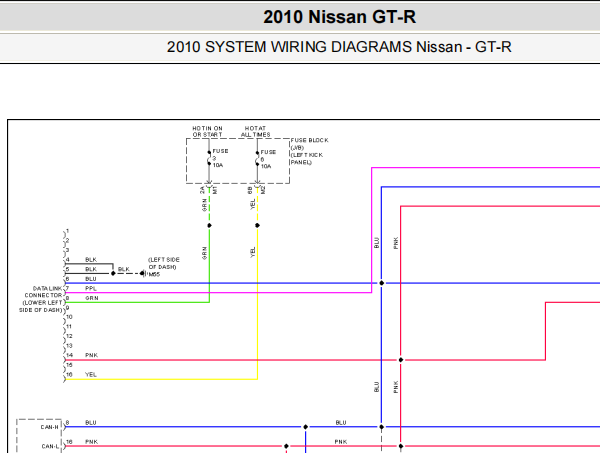
Task: Click the BLU label beside CAN-H pin 8
Action: coord(91,422)
